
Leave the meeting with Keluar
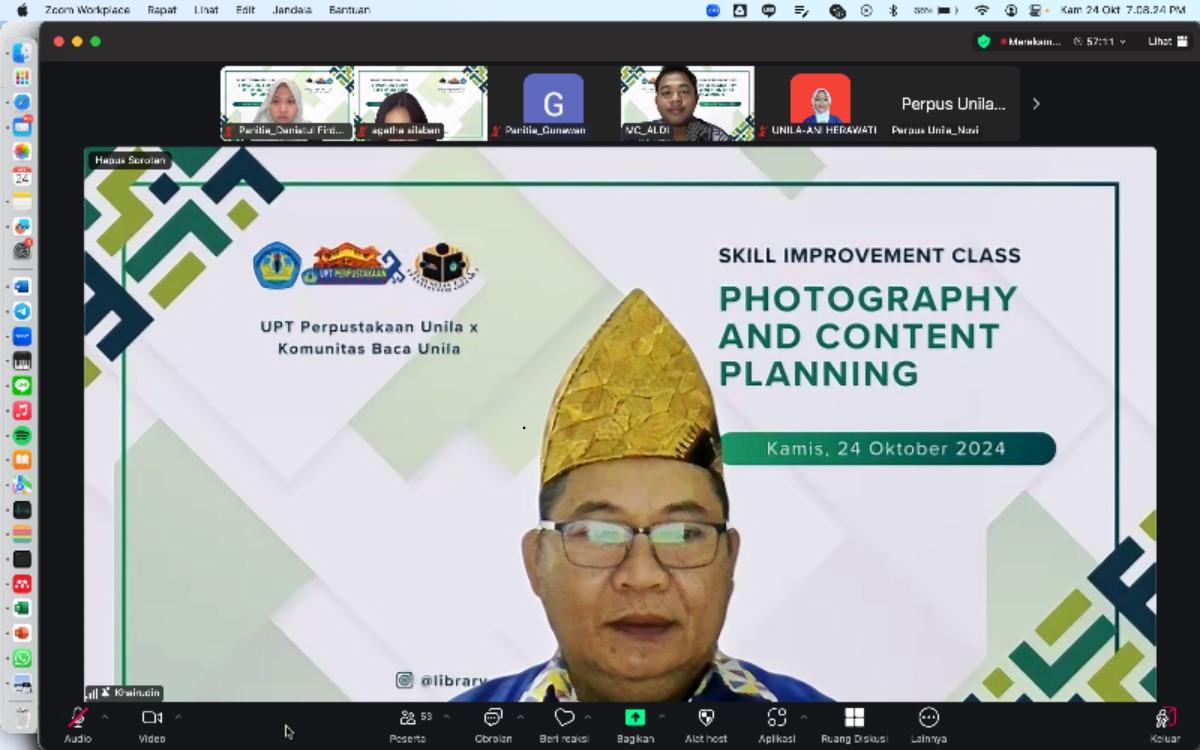(1164, 722)
